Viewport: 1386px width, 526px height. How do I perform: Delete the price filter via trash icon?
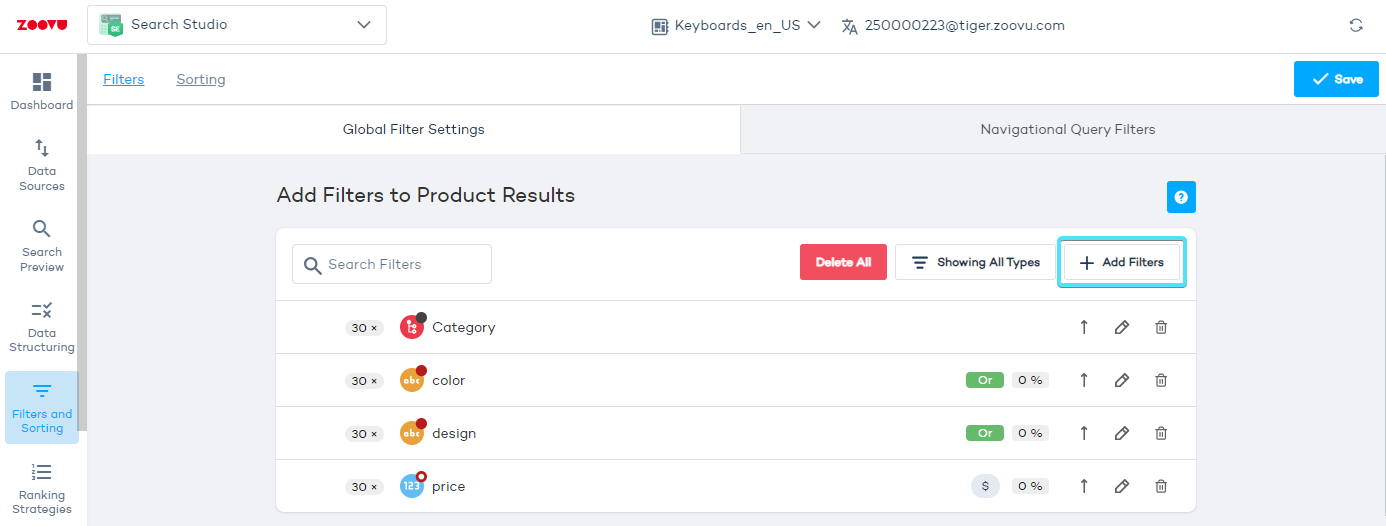click(1161, 486)
